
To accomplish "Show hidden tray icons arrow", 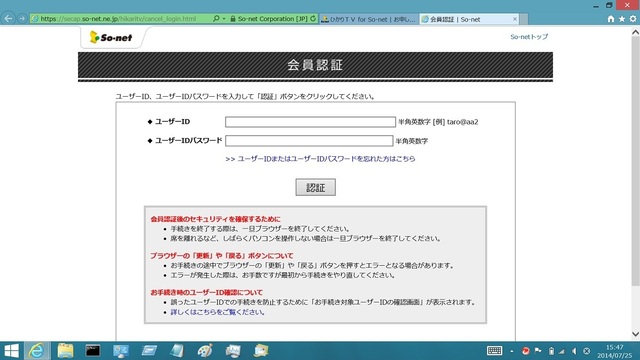I will coord(511,351).
